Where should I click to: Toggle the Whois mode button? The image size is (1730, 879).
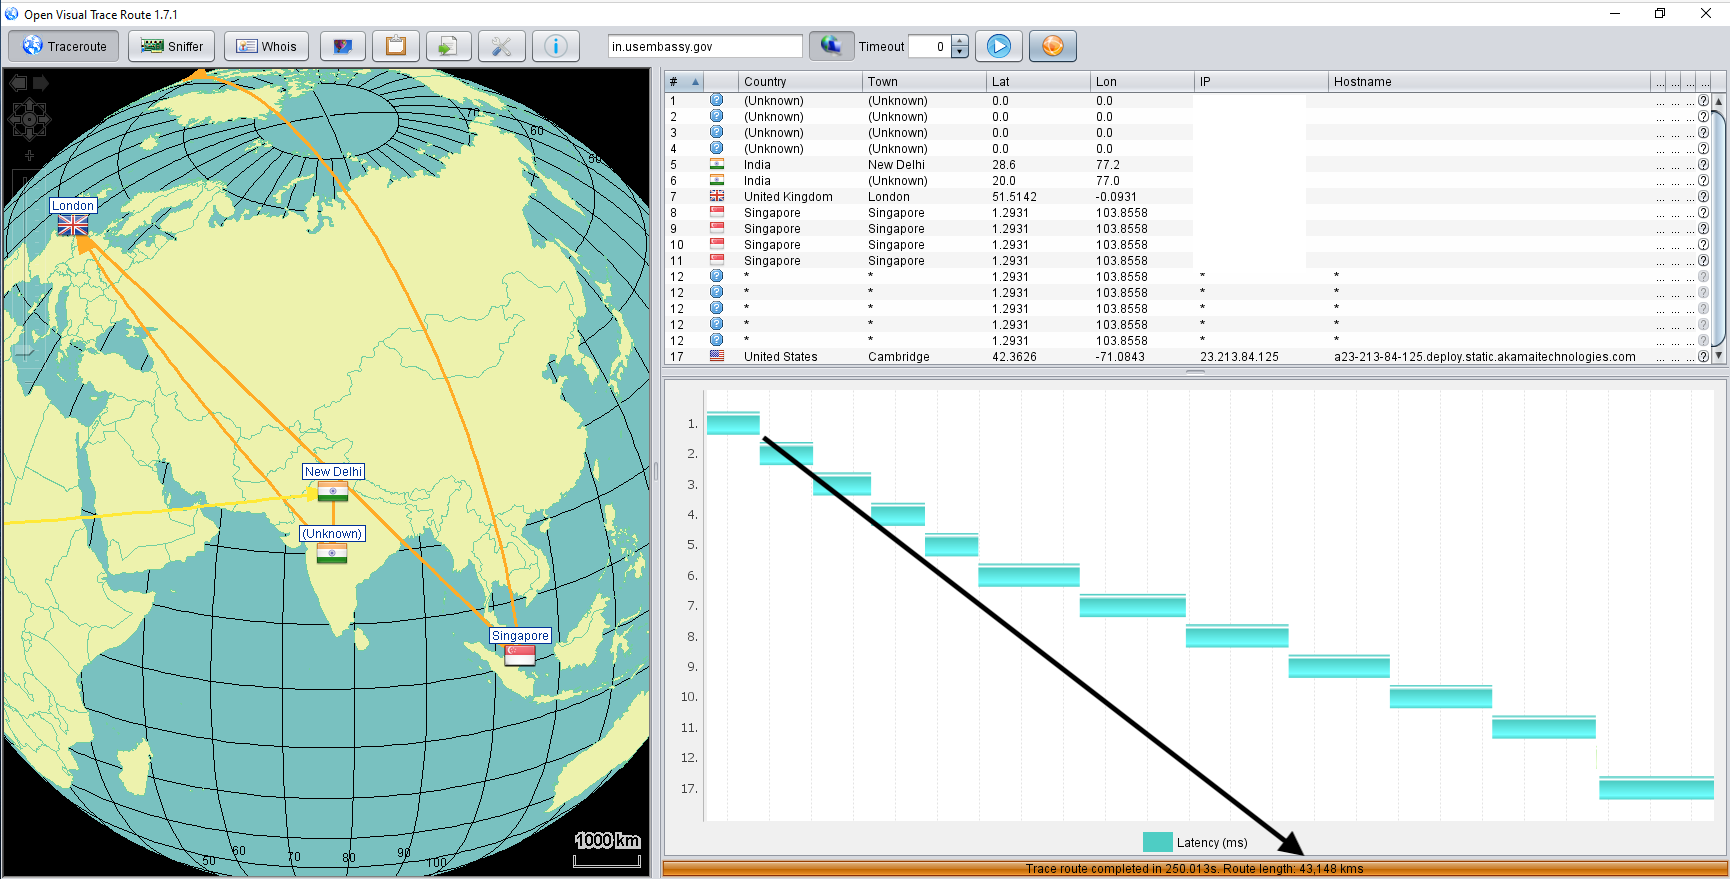[266, 46]
